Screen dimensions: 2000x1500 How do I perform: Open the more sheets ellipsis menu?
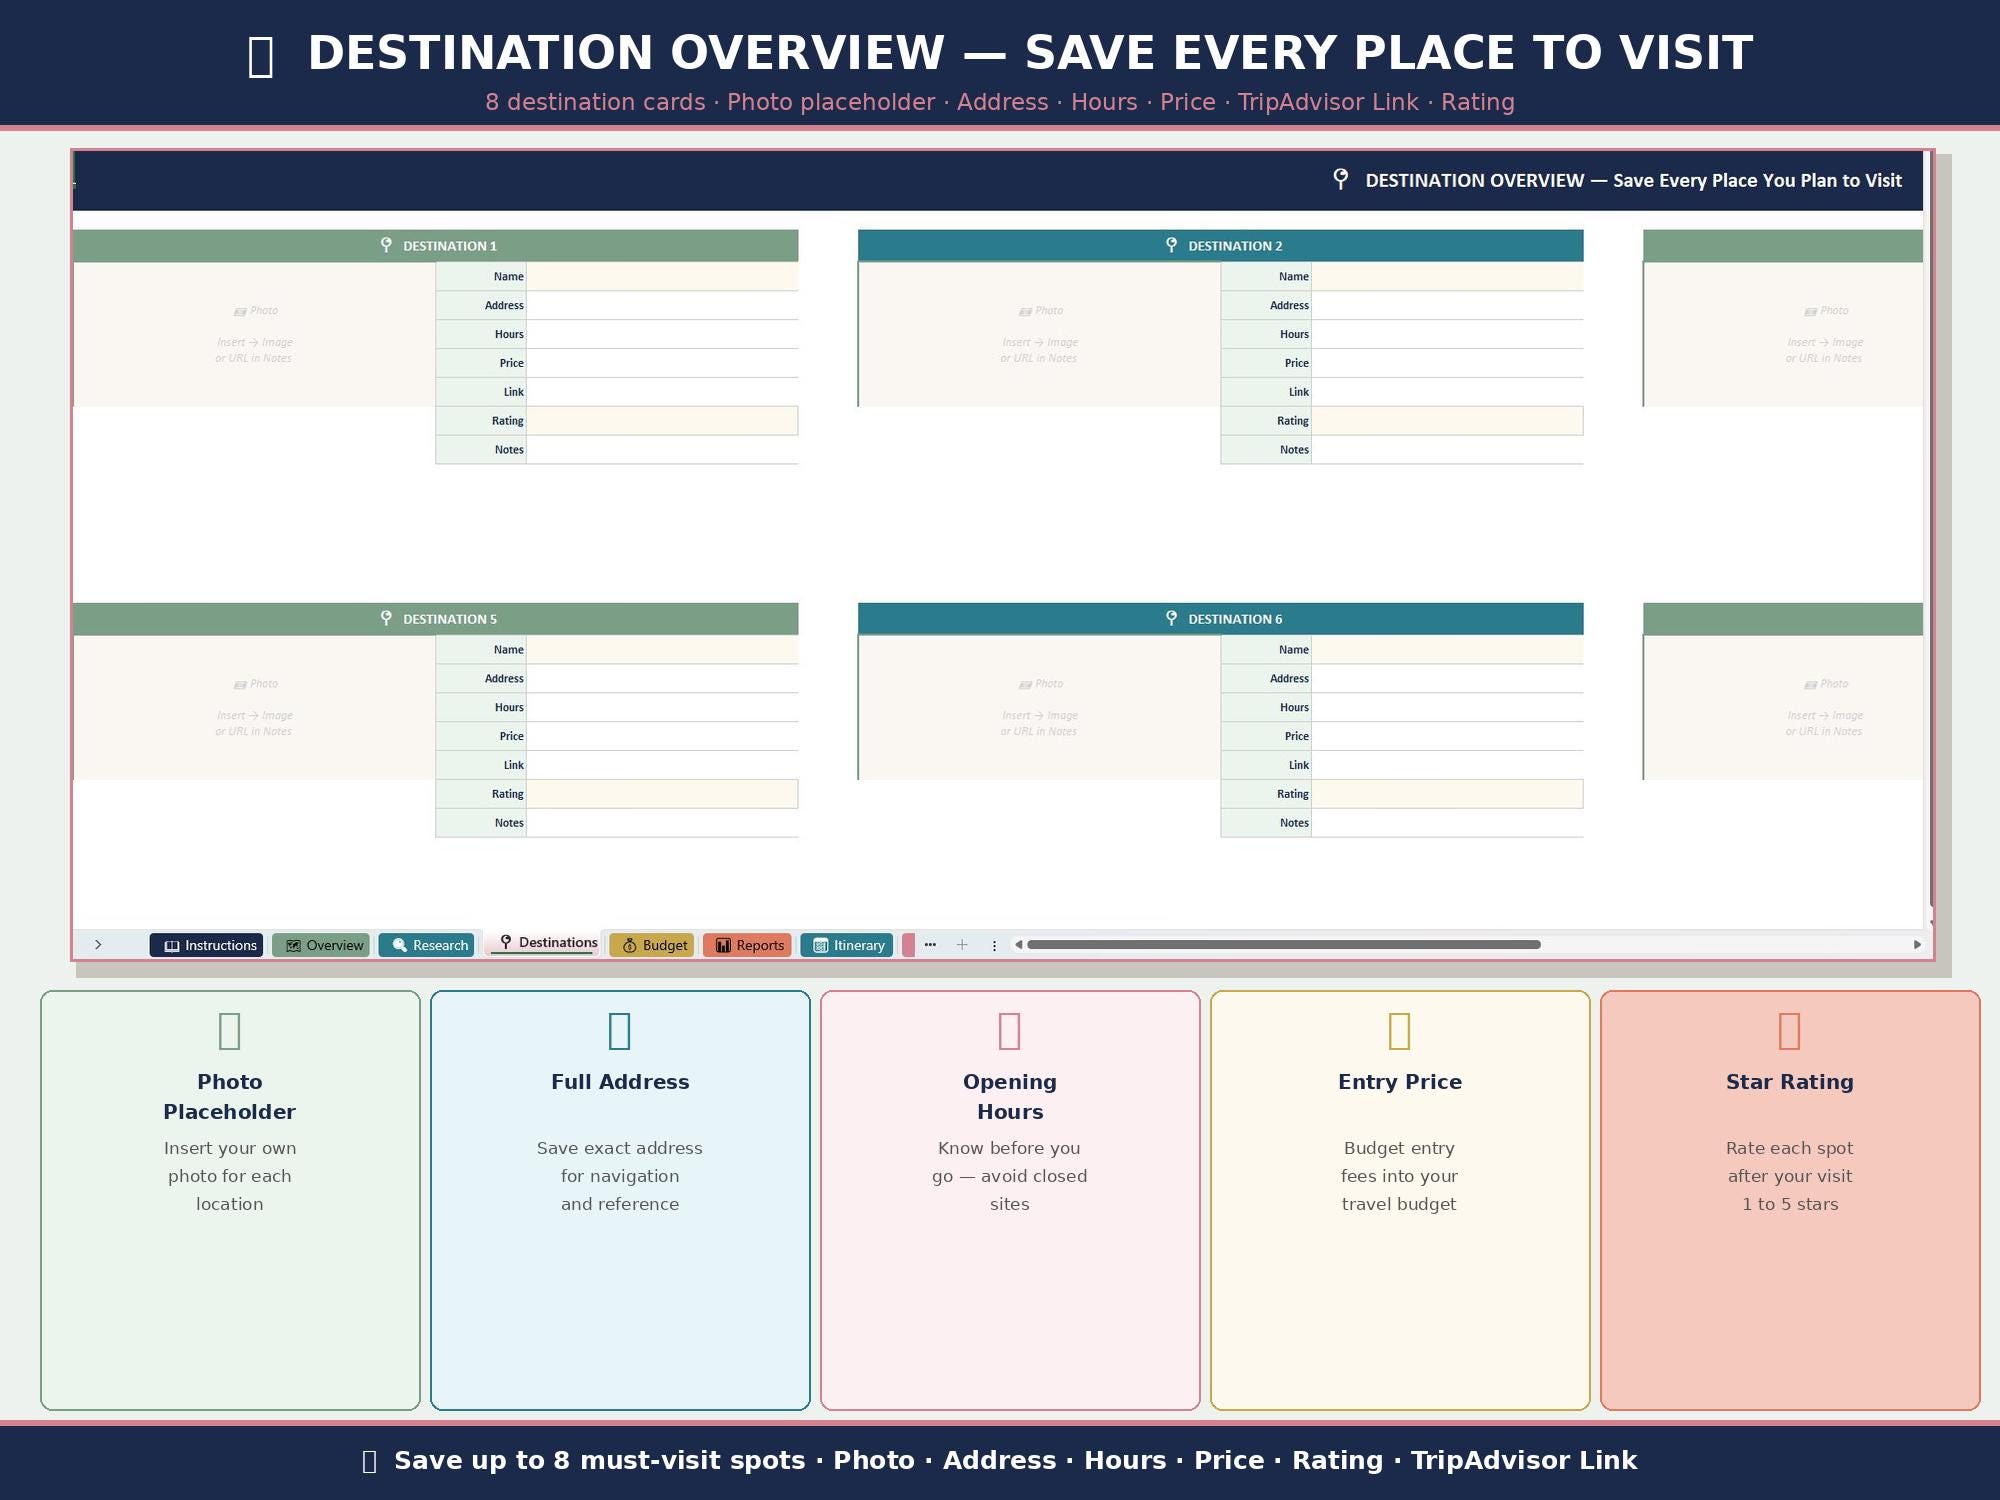tap(930, 944)
